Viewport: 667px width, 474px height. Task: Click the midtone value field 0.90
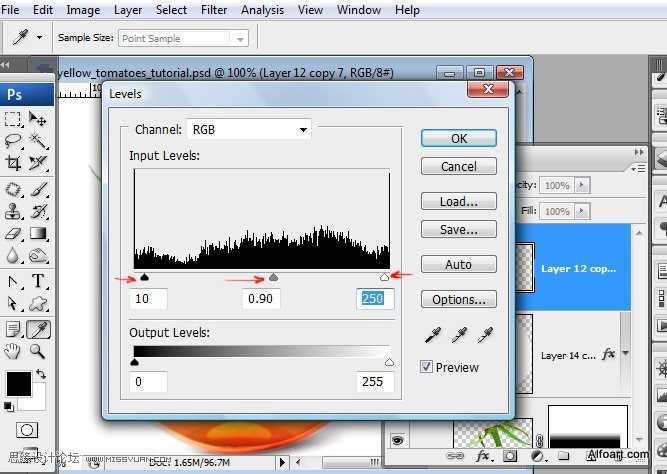[261, 299]
